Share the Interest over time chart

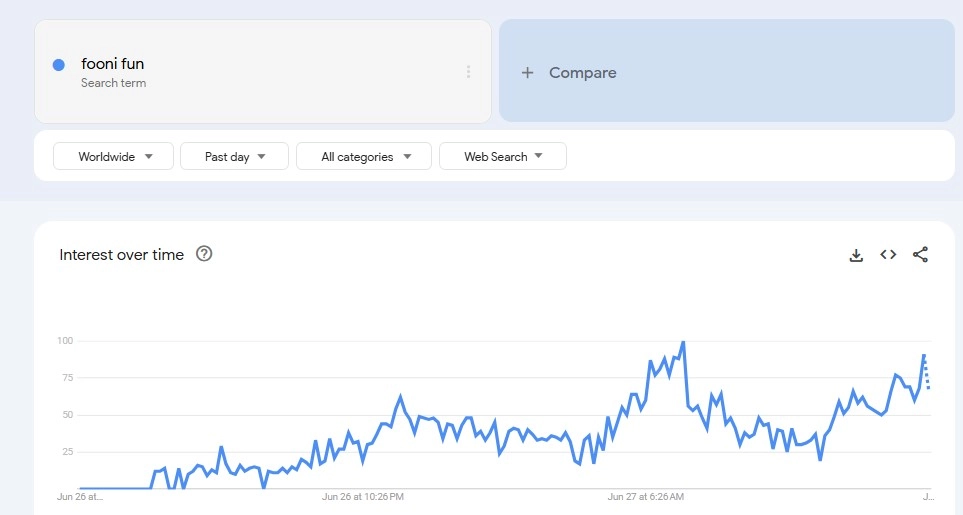(x=920, y=255)
